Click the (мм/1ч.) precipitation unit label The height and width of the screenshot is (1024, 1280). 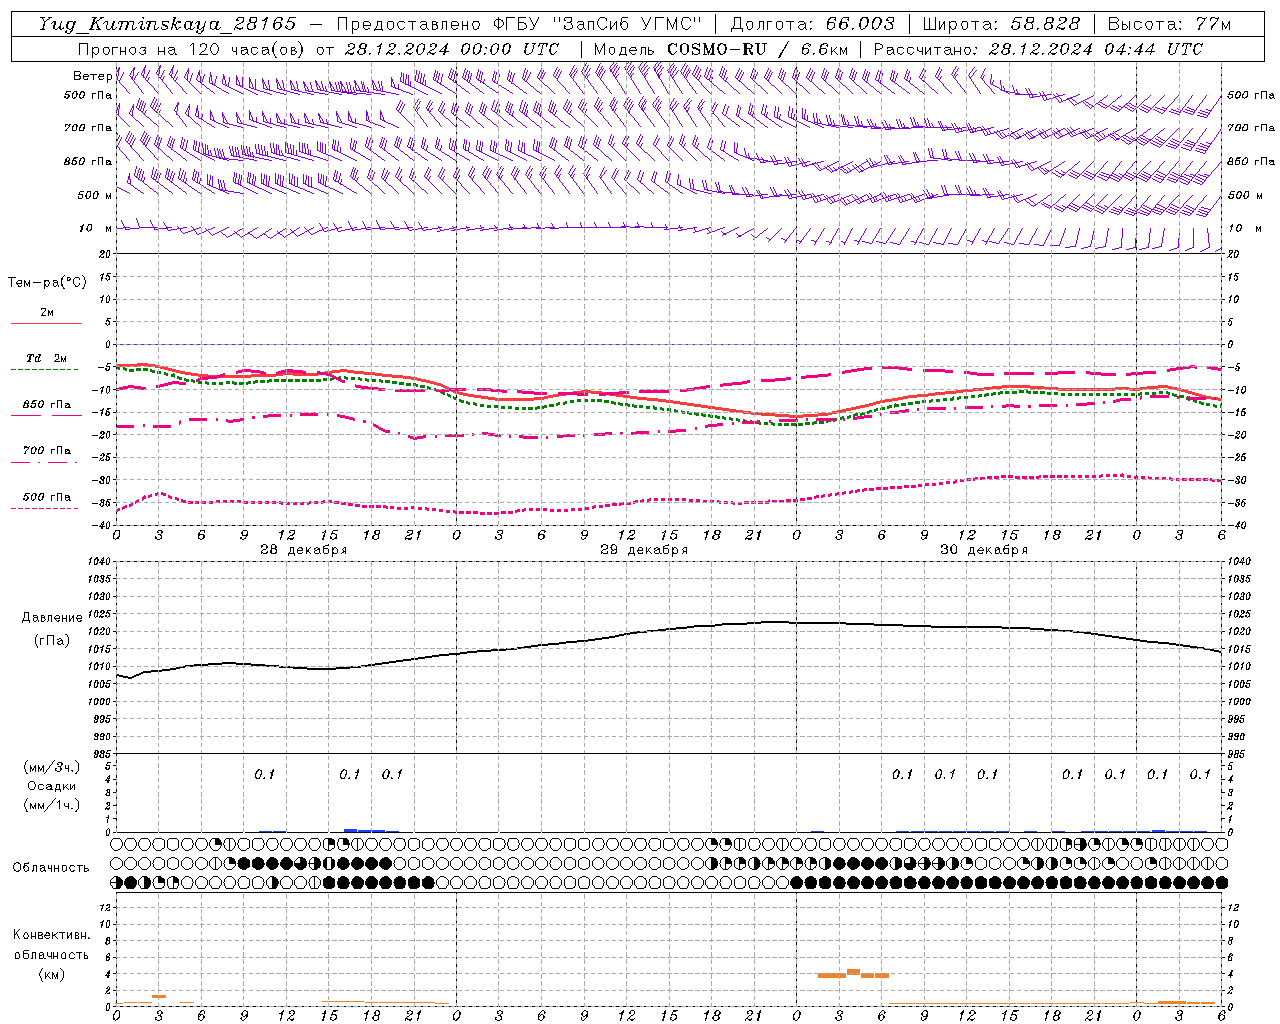52,805
